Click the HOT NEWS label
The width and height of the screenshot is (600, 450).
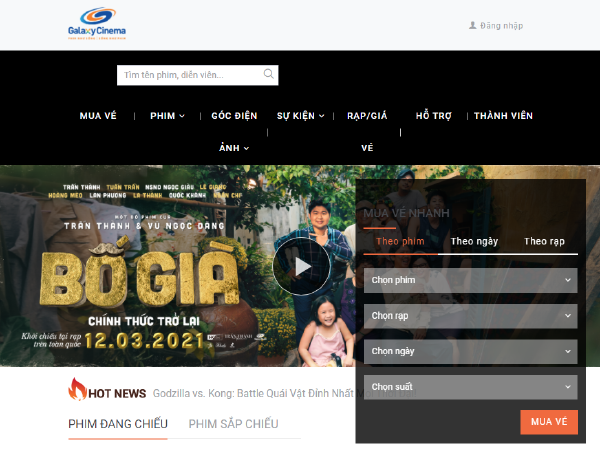(x=117, y=393)
